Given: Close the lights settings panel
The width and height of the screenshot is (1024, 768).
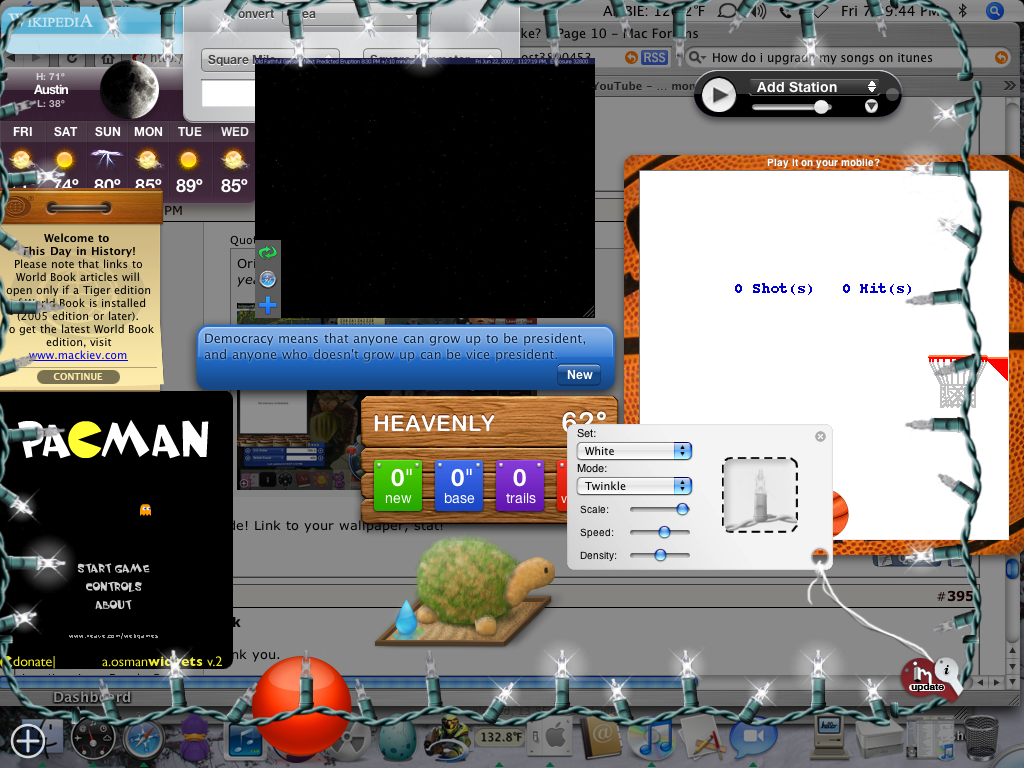Looking at the screenshot, I should (820, 436).
